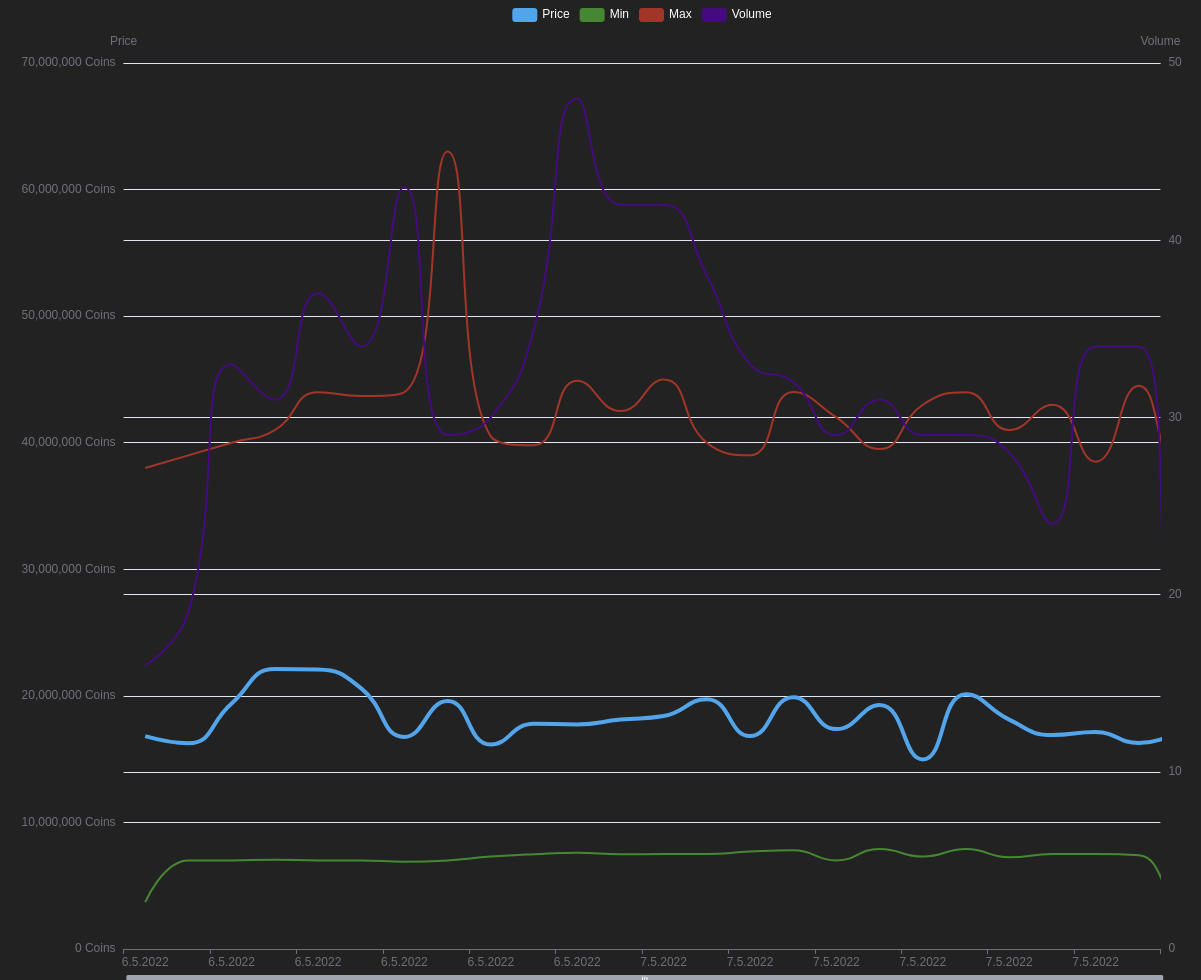Click the first 7.5.2022 date label
1201x980 pixels.
coord(663,962)
